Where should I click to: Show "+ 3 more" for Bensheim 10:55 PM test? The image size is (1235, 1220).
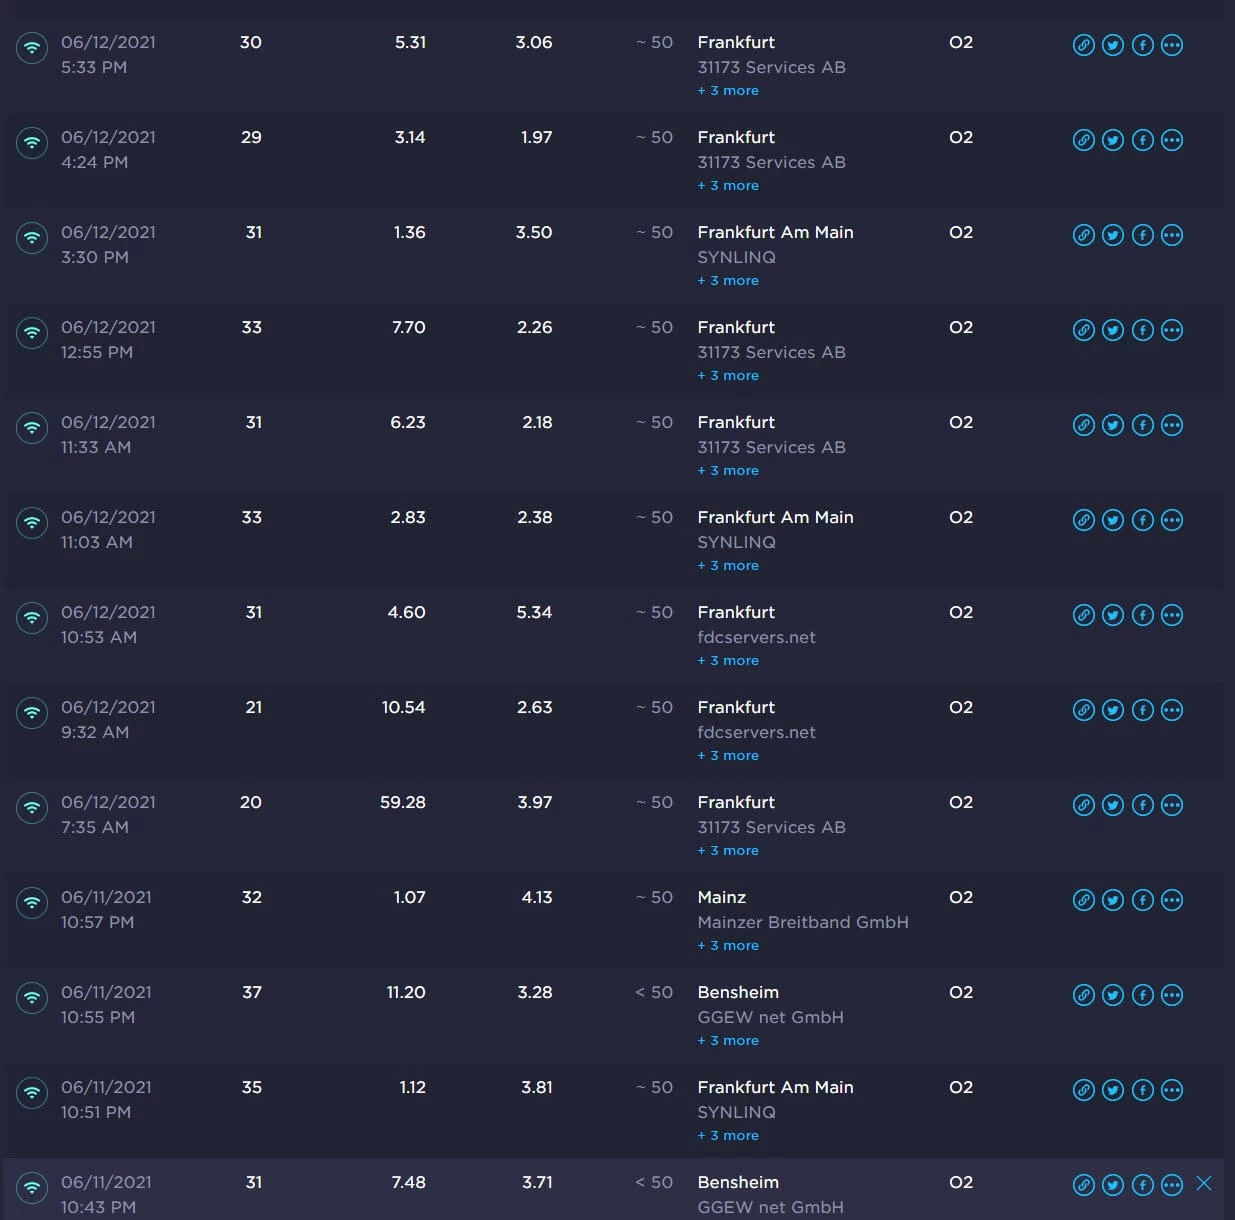pos(728,1041)
